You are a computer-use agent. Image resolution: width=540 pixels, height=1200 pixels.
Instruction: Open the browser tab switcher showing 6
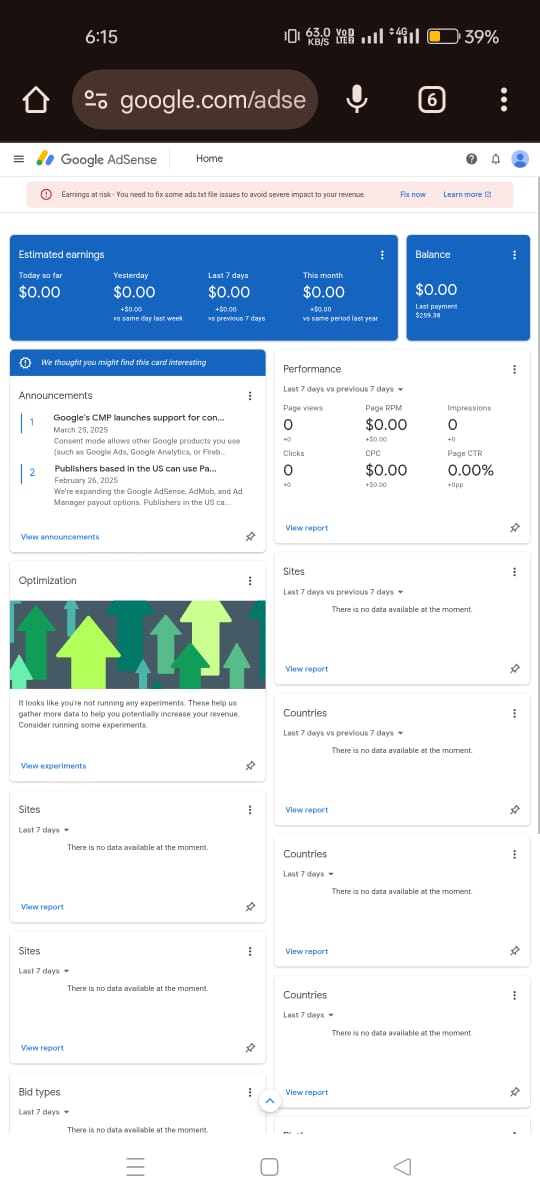pos(431,100)
